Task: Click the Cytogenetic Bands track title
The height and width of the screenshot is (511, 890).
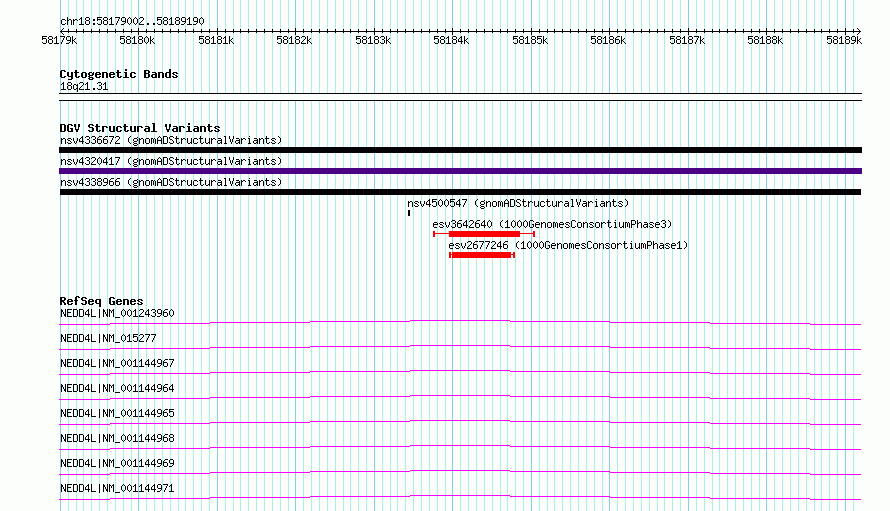Action: pyautogui.click(x=119, y=74)
